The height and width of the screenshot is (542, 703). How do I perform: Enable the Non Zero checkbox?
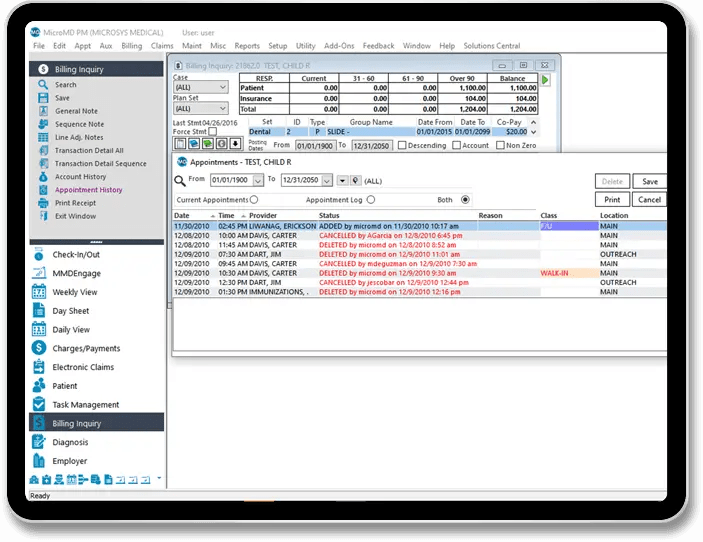click(x=500, y=145)
